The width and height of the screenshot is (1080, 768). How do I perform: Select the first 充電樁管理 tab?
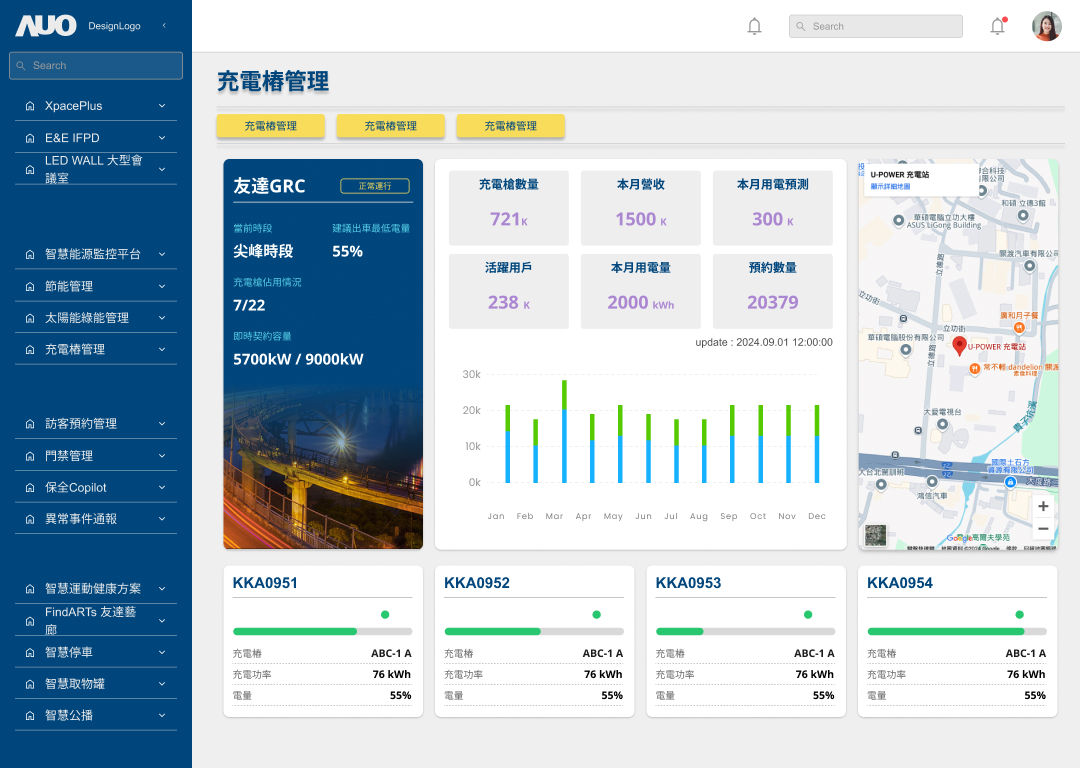(270, 126)
